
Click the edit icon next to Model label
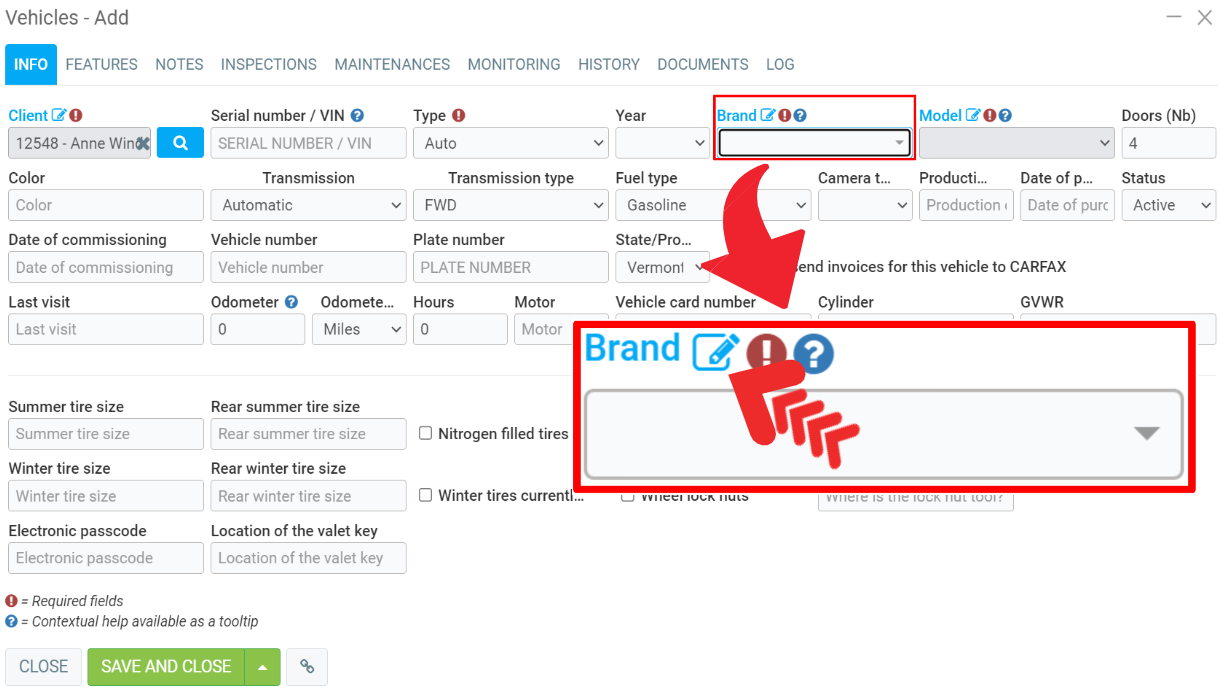point(973,116)
